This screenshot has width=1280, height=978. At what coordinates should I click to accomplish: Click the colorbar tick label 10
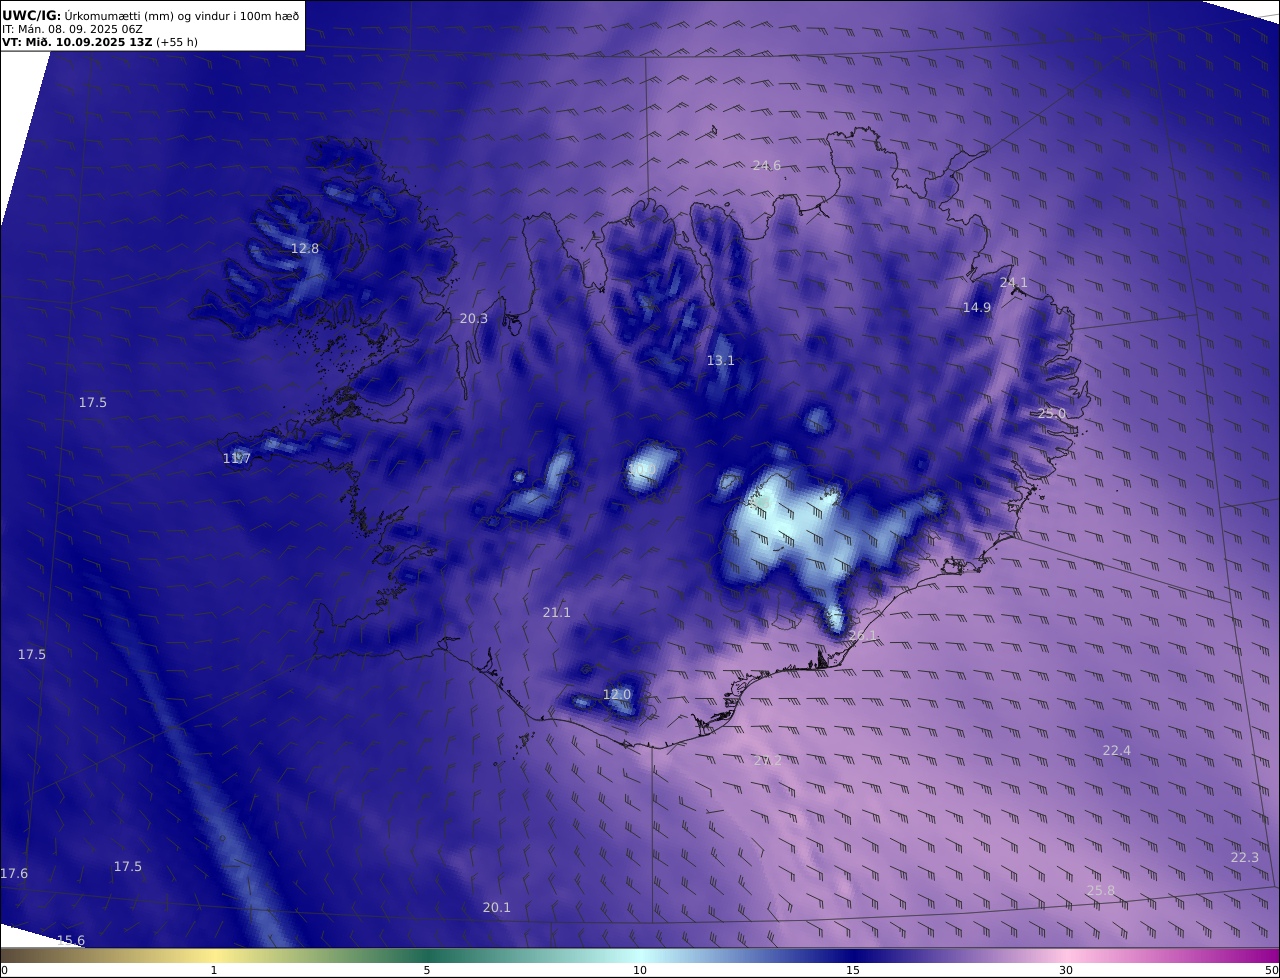[640, 970]
